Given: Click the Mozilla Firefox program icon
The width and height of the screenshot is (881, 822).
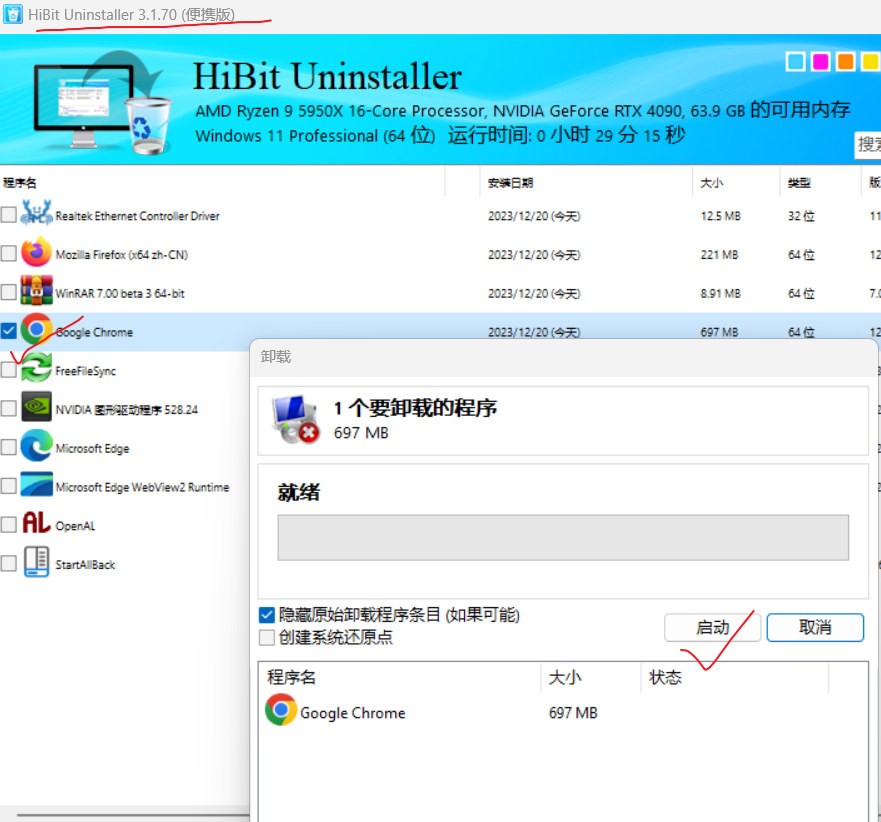Looking at the screenshot, I should point(37,252).
